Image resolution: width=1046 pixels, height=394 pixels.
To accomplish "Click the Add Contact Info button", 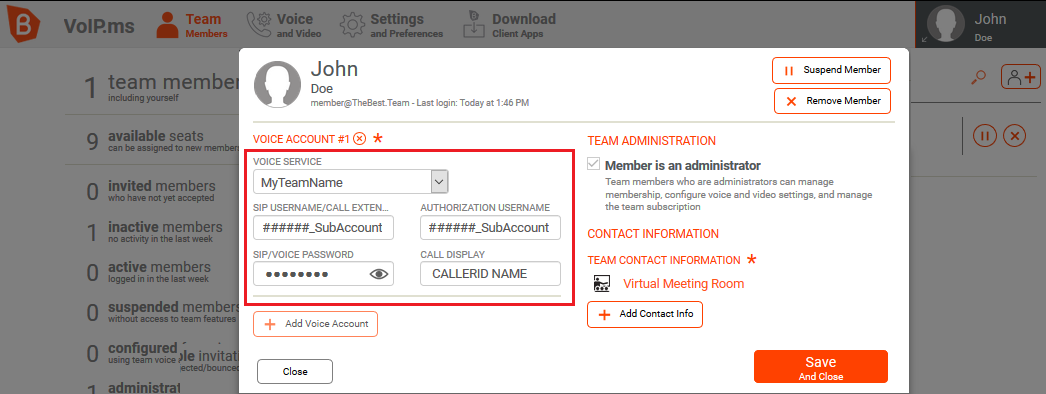I will coord(644,314).
